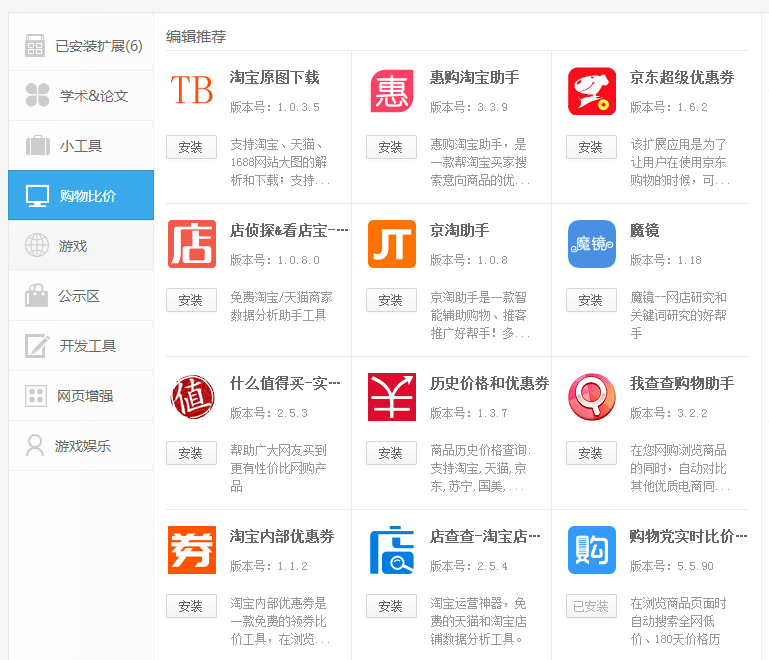
Task: Click the grid icon beside 网页增强
Action: coord(36,396)
